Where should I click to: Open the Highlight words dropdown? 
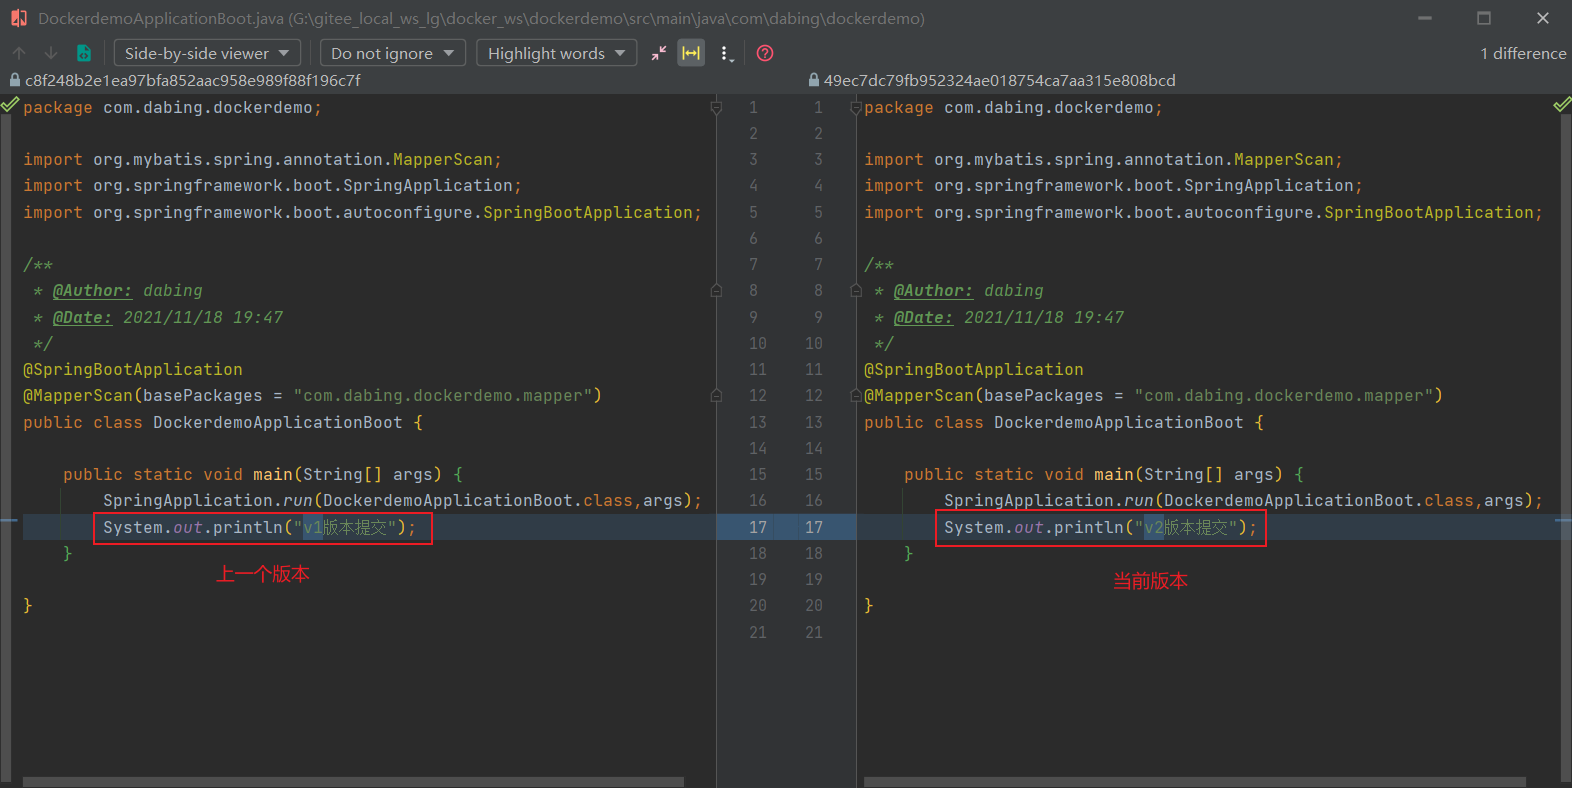point(557,53)
